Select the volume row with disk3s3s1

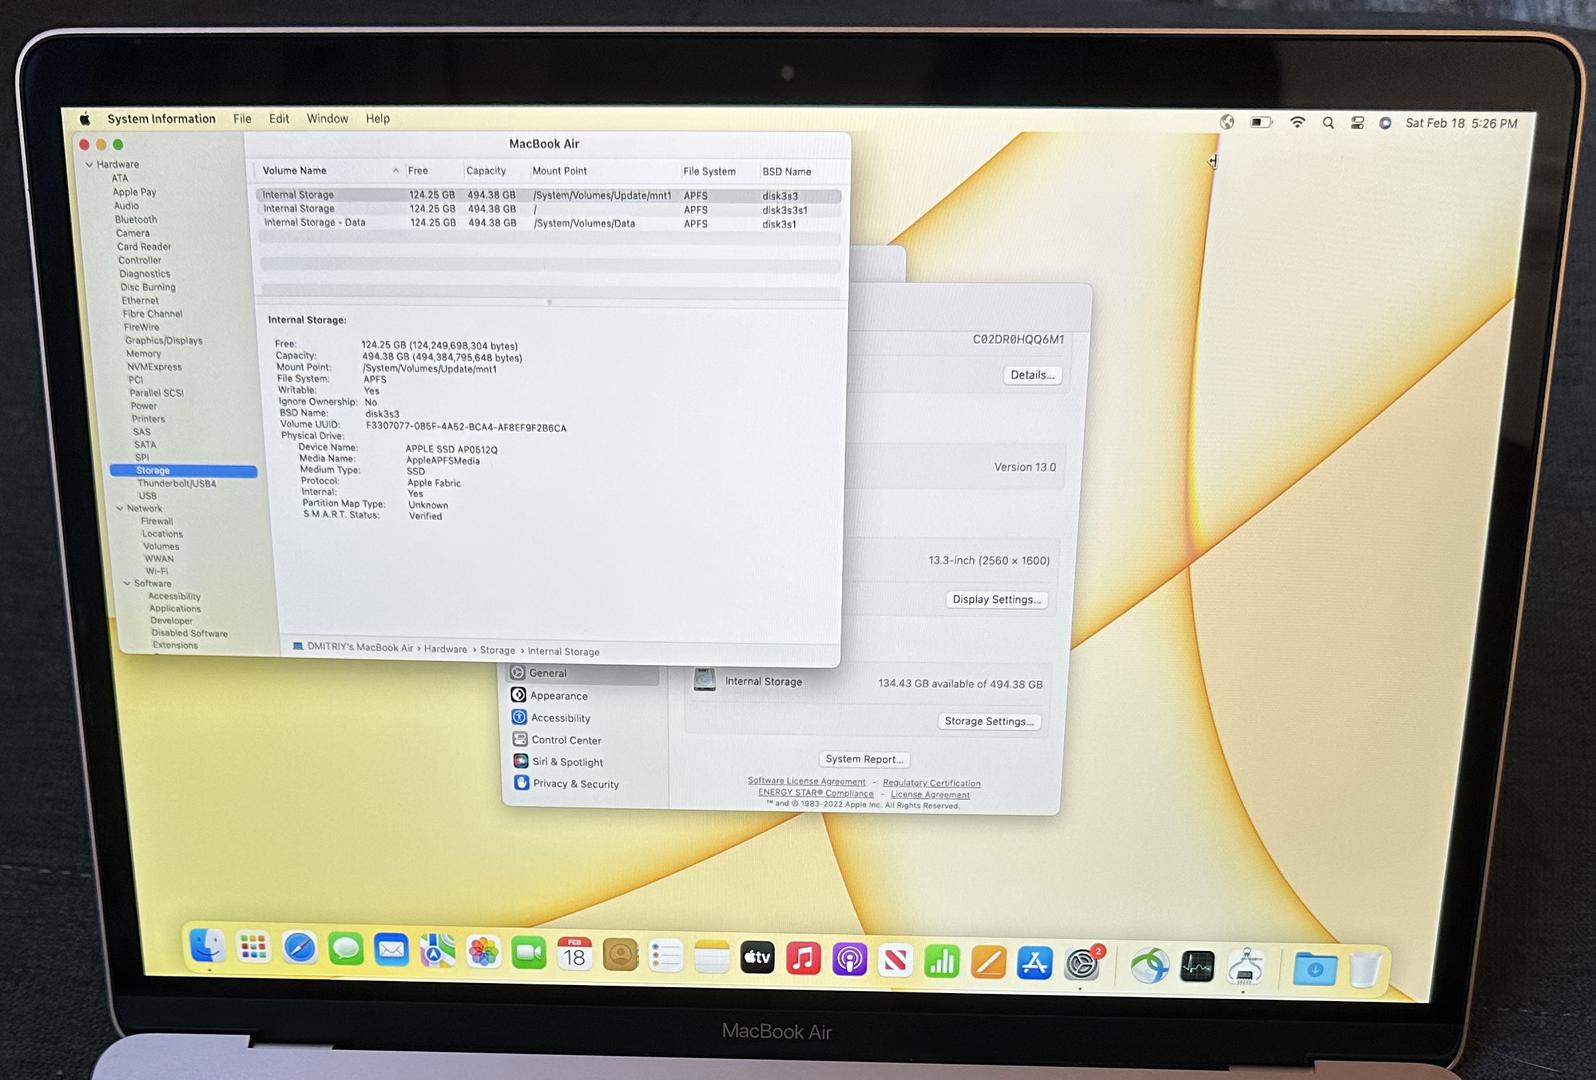pos(549,209)
